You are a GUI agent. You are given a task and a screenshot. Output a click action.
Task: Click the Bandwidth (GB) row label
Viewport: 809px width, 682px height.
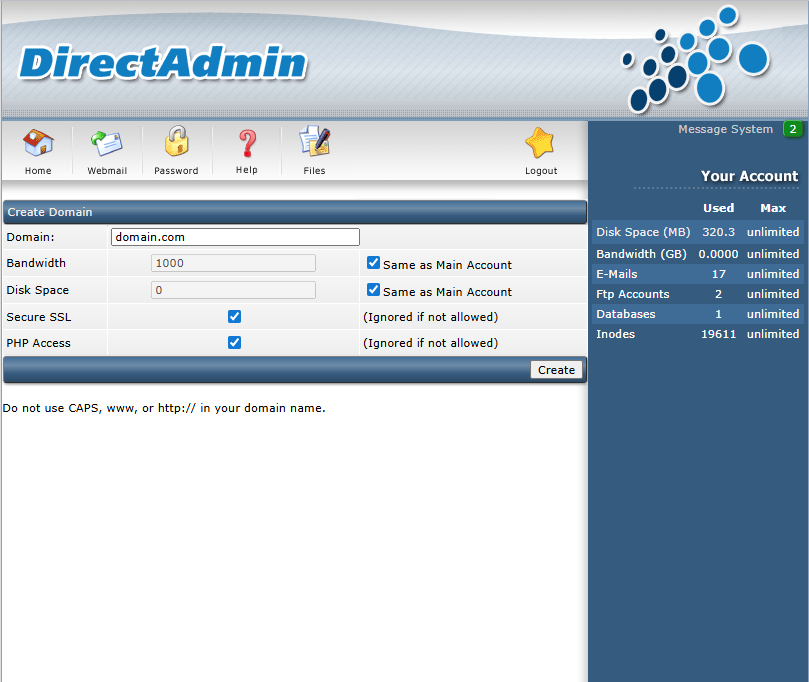(641, 254)
